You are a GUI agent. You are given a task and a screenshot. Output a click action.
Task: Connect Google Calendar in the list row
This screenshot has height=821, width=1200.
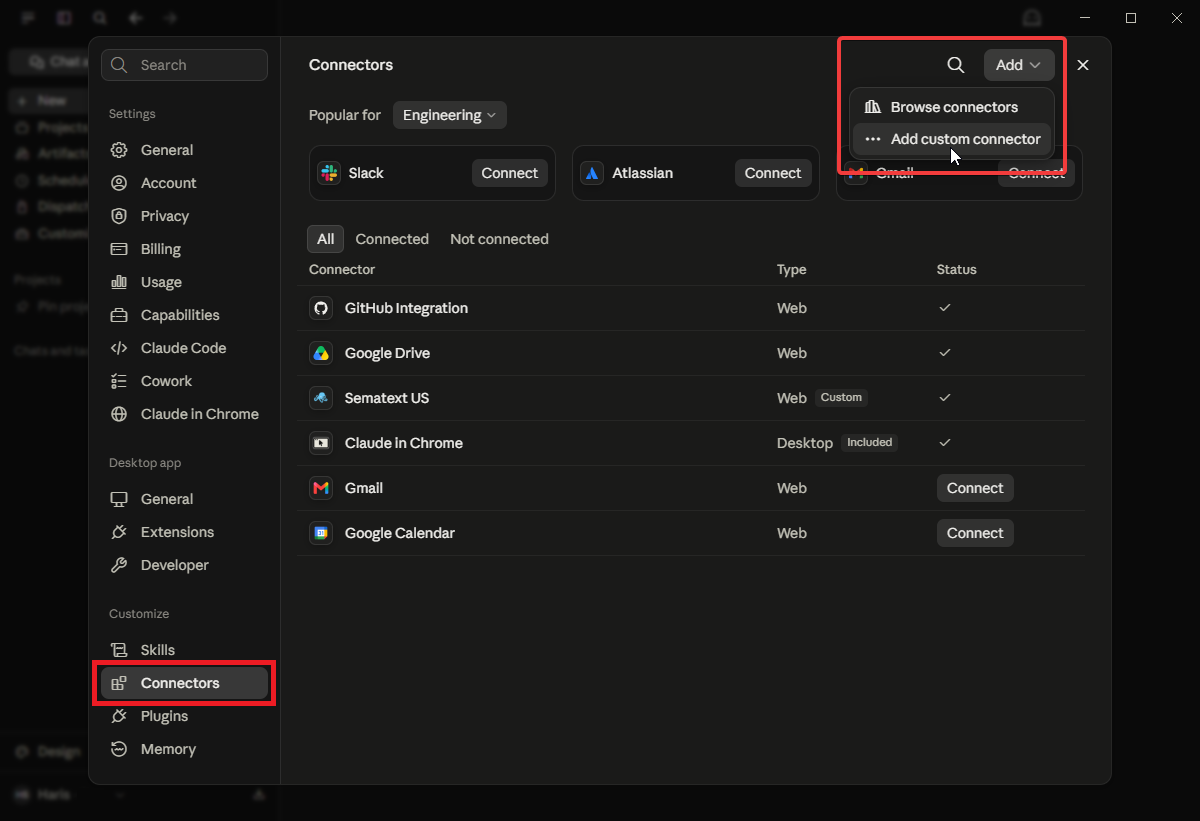pos(975,533)
